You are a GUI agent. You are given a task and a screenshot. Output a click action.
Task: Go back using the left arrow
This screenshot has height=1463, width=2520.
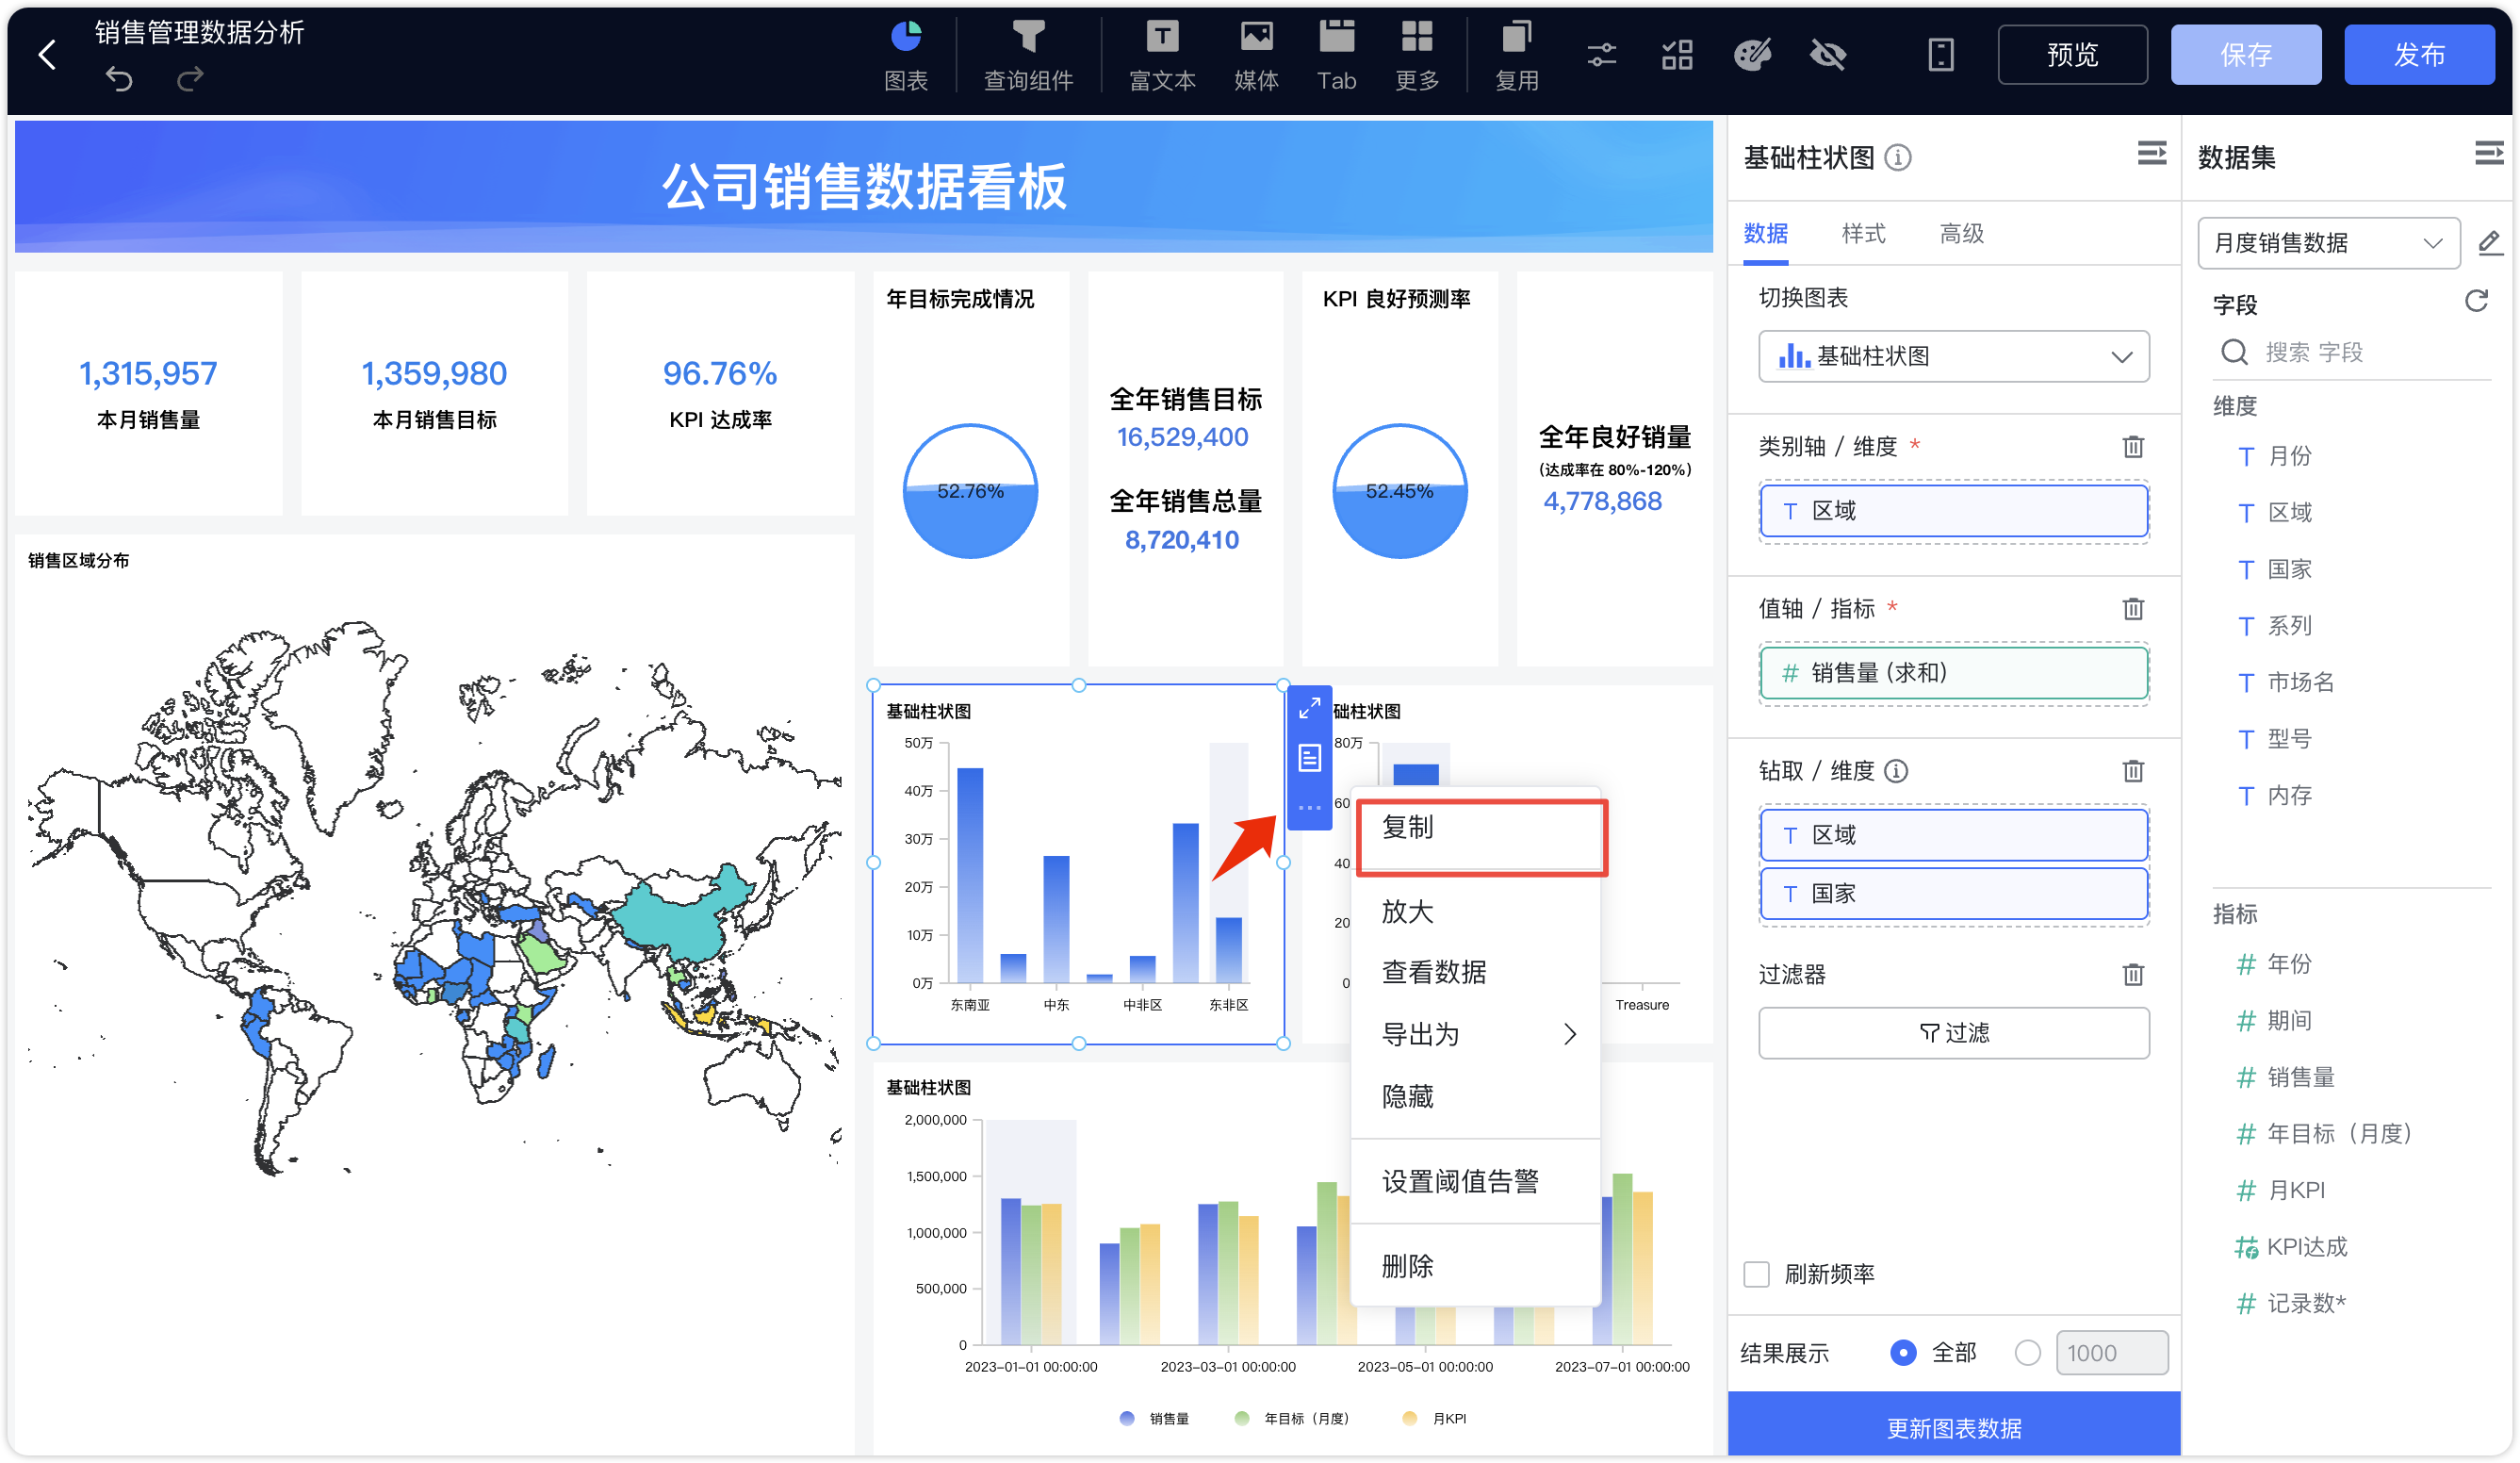[x=46, y=55]
